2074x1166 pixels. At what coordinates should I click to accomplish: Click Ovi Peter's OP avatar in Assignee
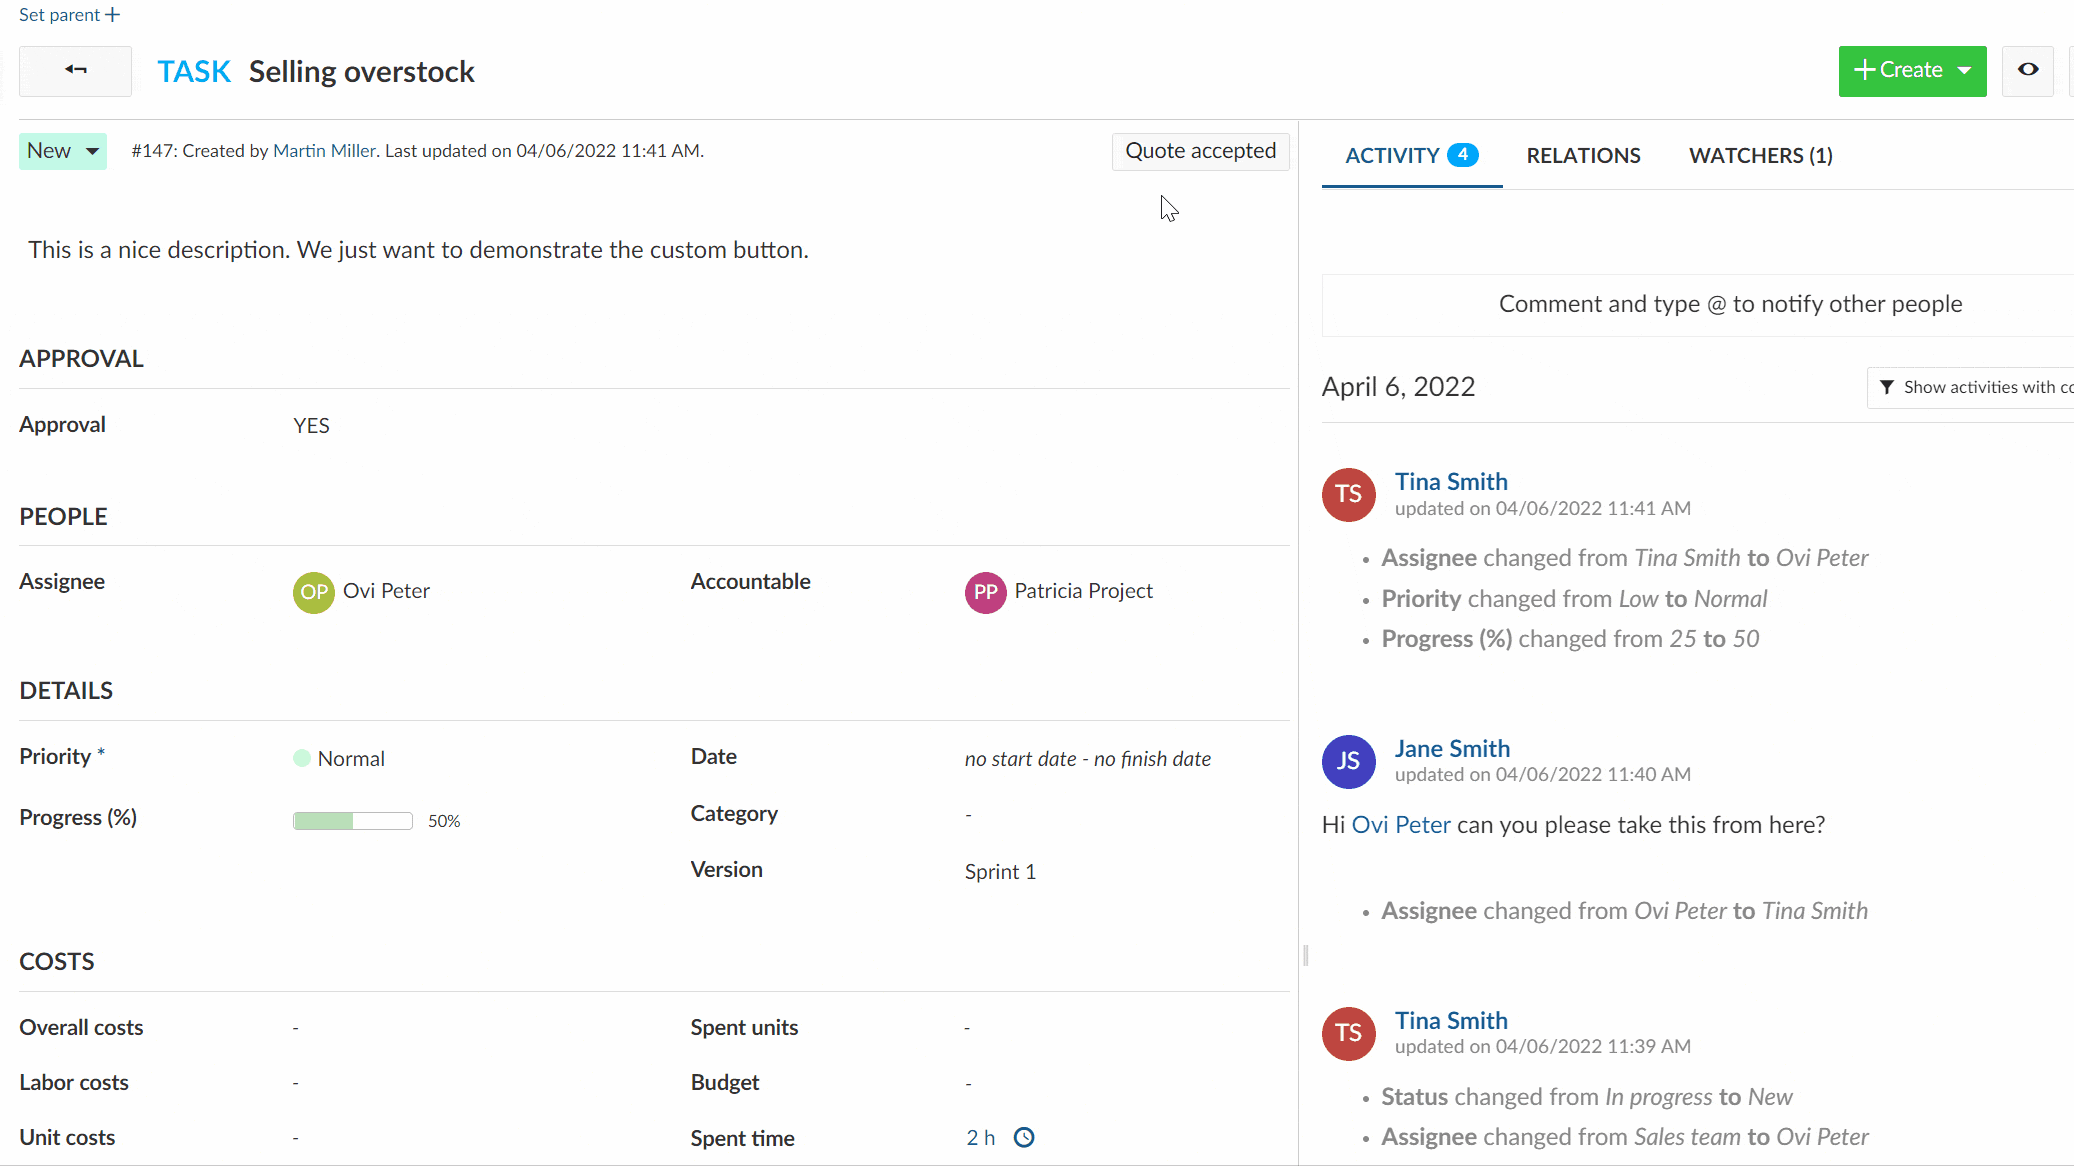[x=313, y=592]
